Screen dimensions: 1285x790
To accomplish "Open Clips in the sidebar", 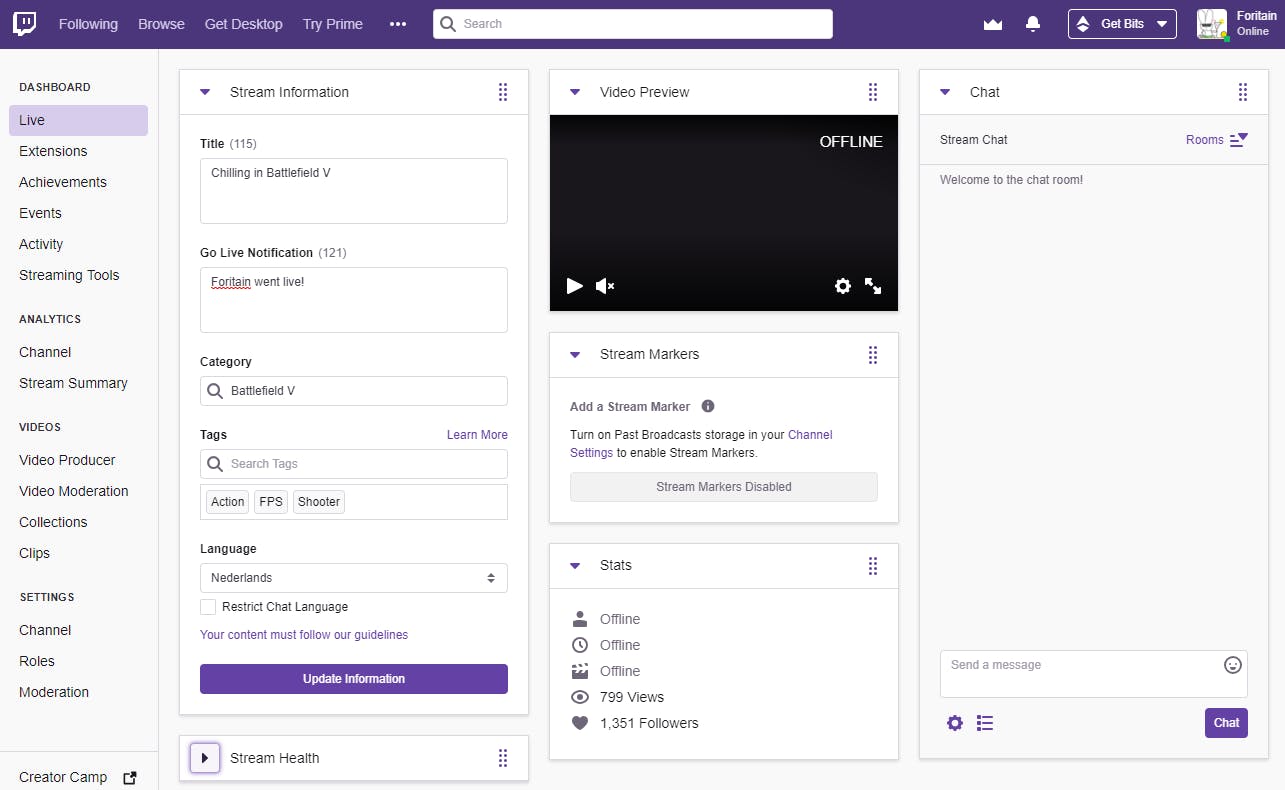I will [34, 553].
